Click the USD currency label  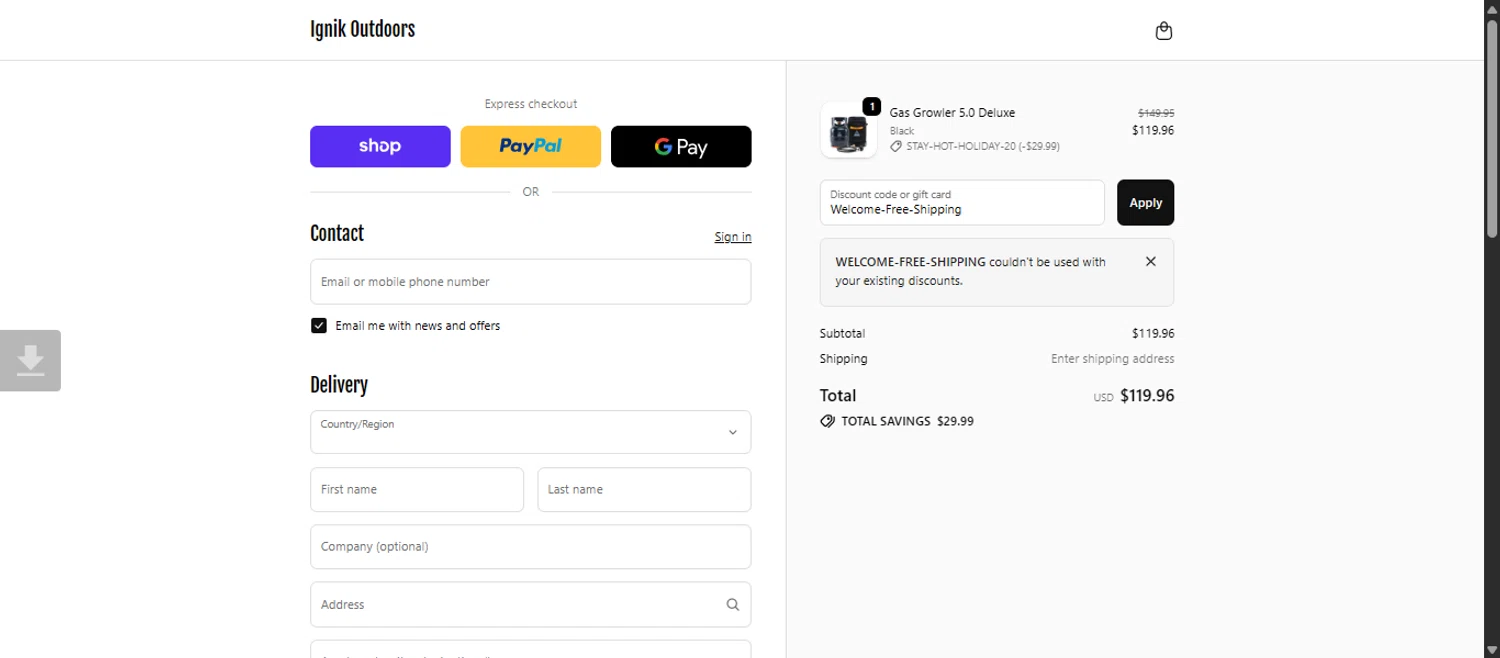pyautogui.click(x=1103, y=398)
